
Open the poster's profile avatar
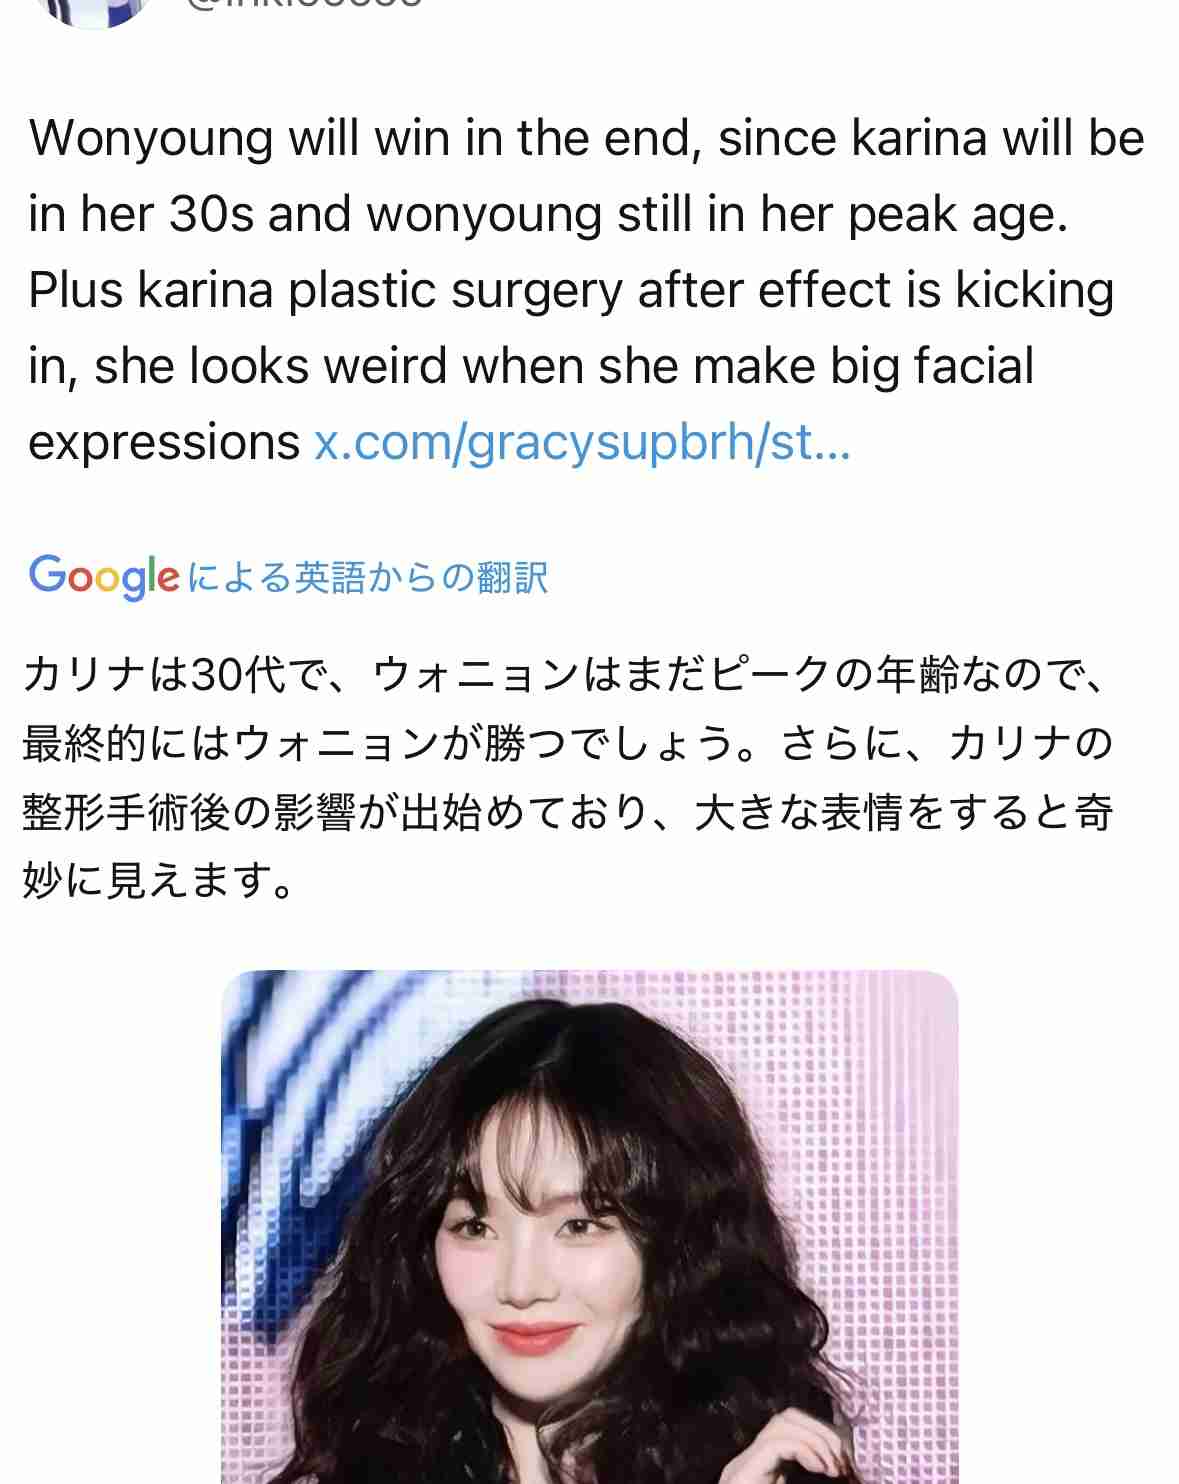pyautogui.click(x=93, y=10)
